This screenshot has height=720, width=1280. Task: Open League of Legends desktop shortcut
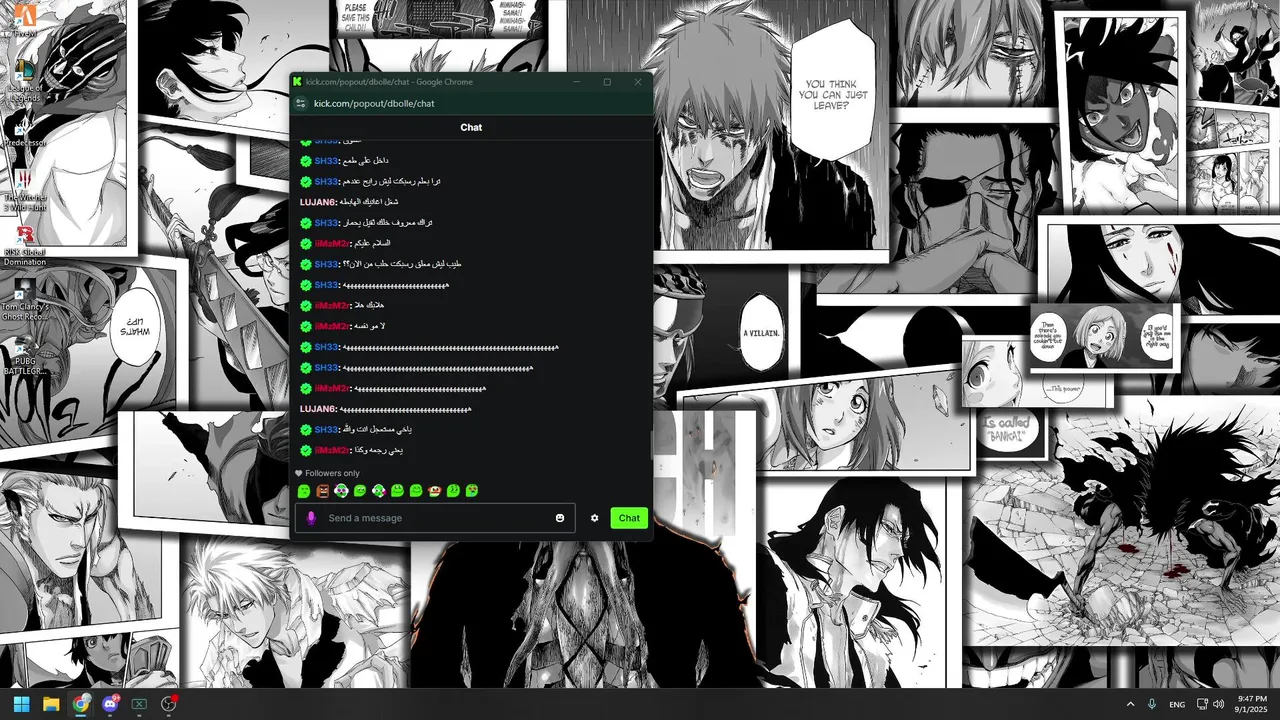(24, 77)
